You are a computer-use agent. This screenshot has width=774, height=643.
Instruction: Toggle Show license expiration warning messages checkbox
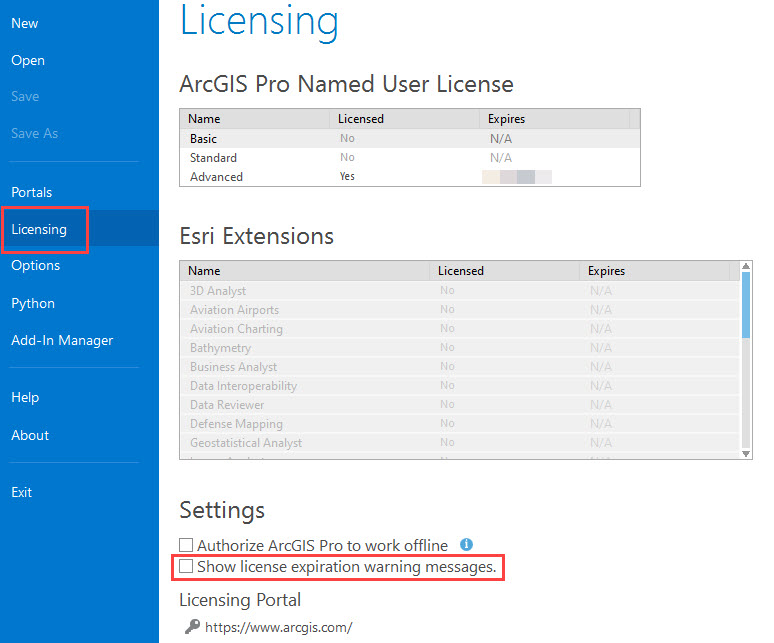click(186, 566)
